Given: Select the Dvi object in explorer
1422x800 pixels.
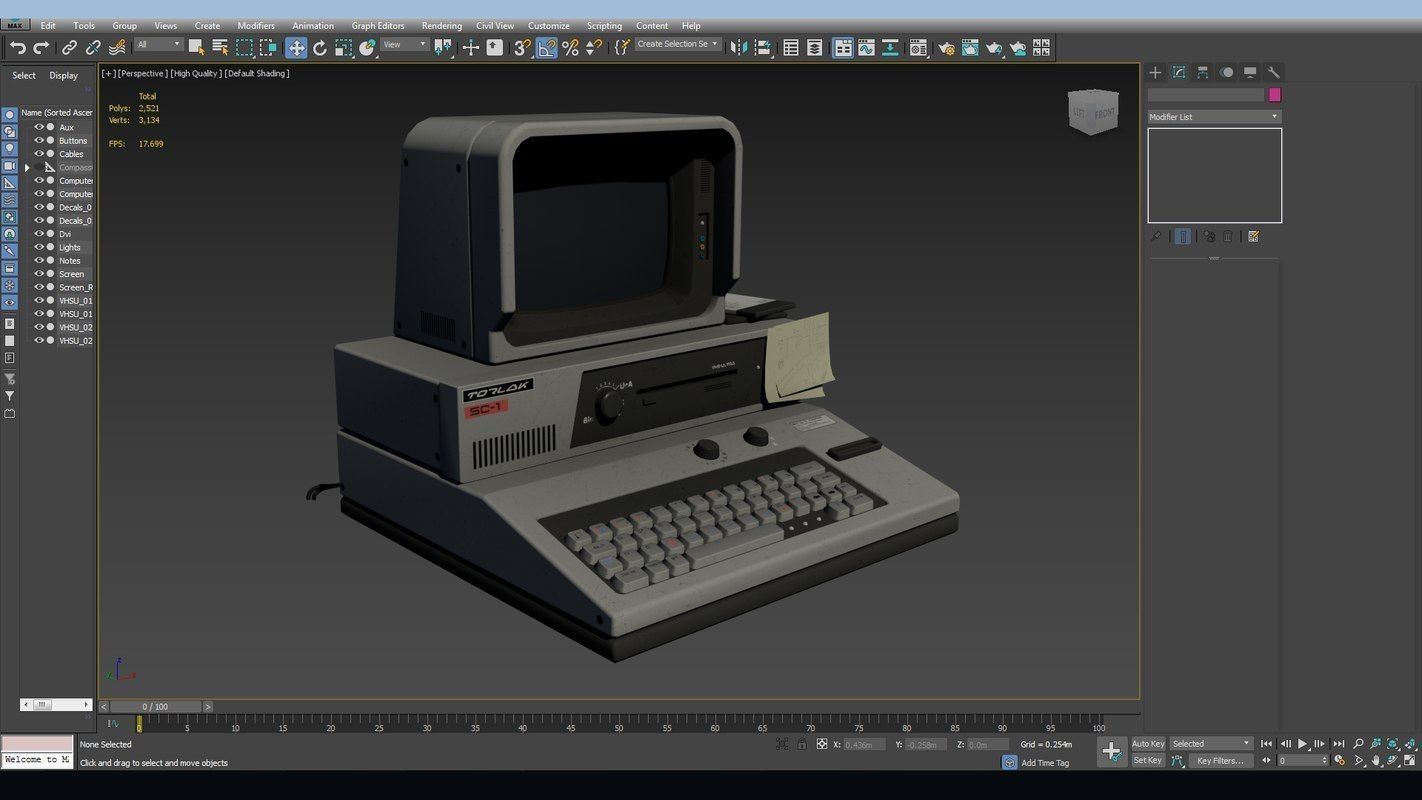Looking at the screenshot, I should (x=65, y=234).
